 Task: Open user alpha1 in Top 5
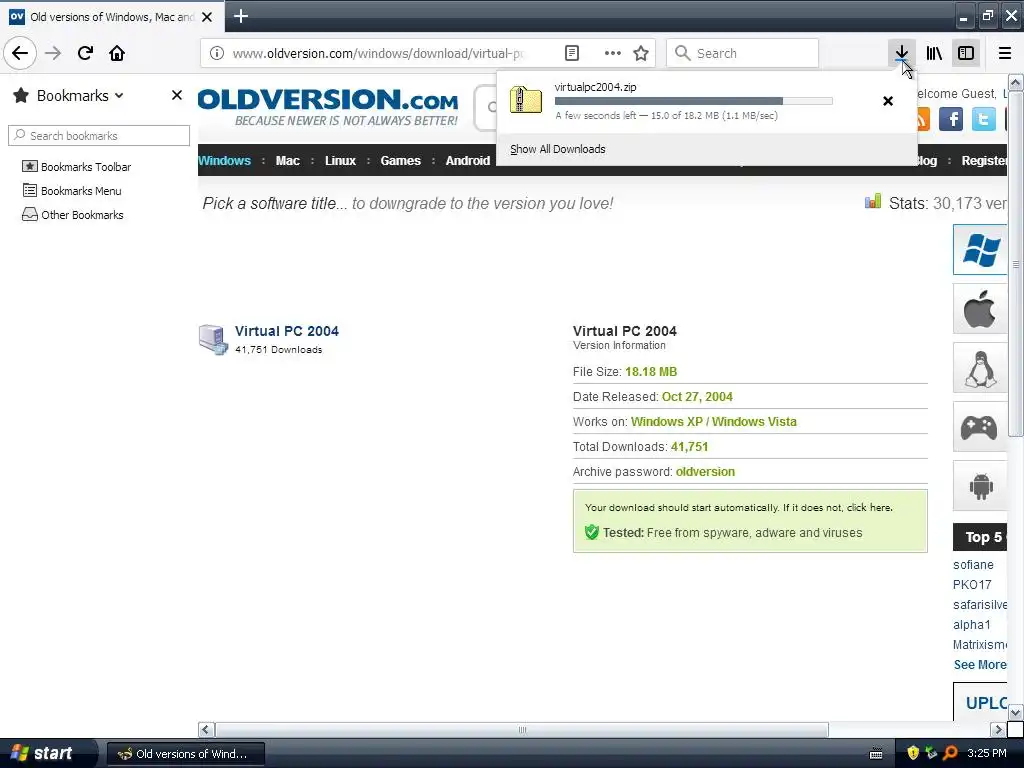click(x=972, y=625)
